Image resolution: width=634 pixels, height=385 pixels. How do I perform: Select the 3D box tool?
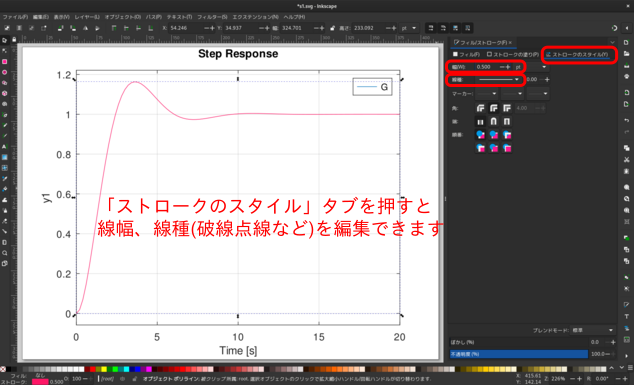[4, 93]
